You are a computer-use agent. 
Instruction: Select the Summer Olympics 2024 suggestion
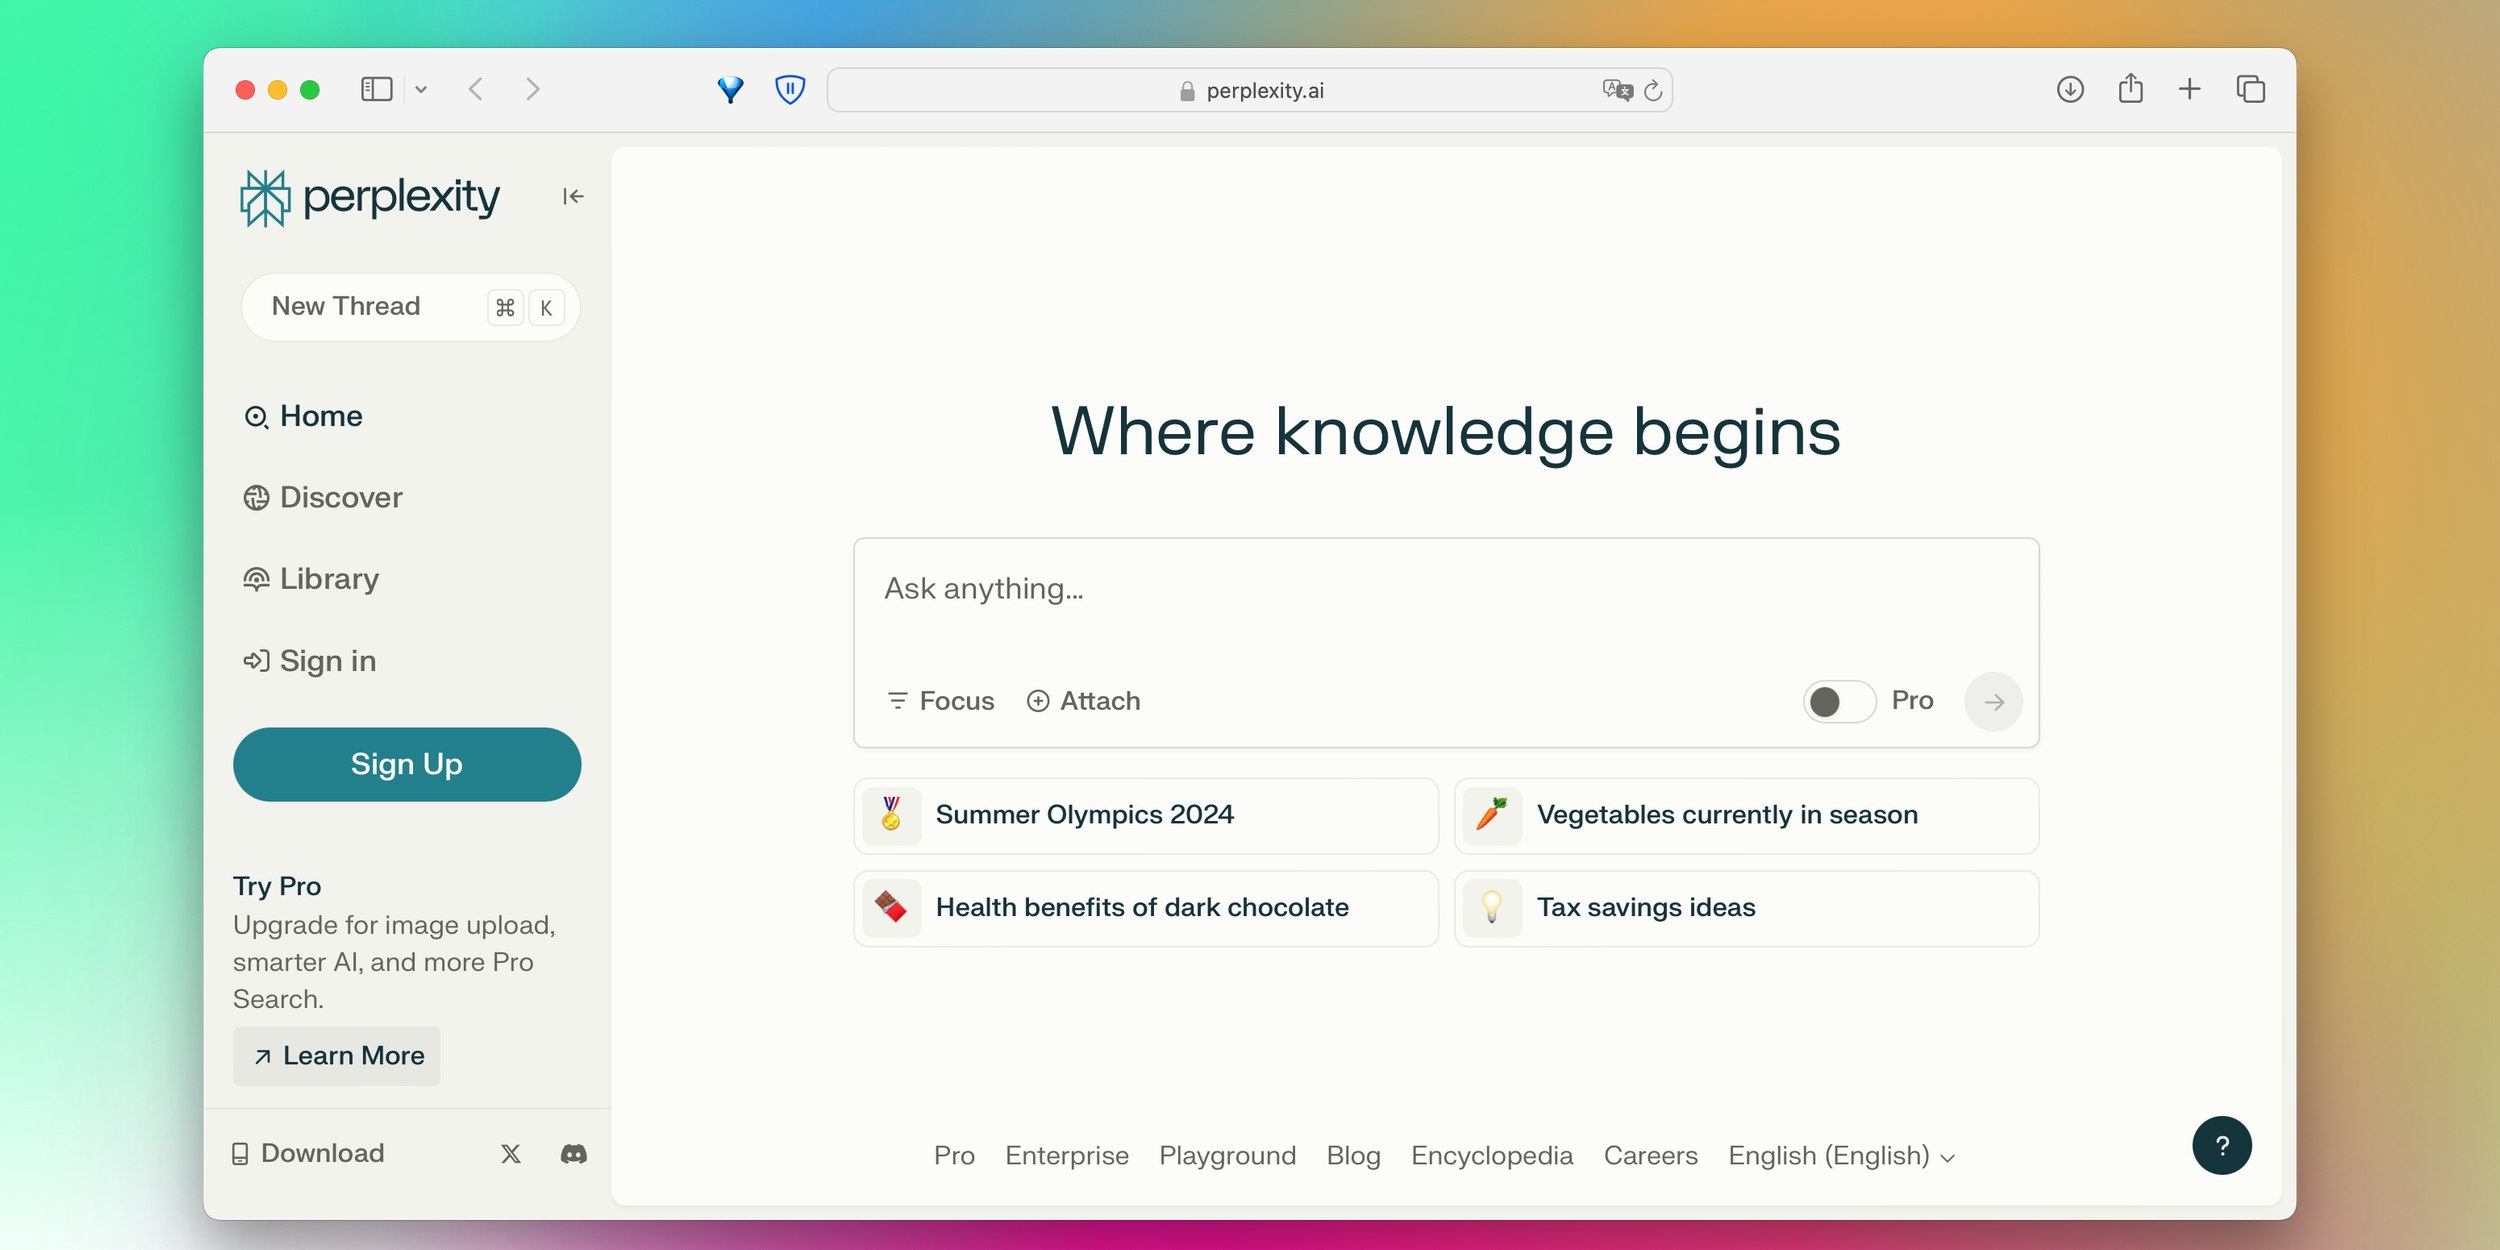click(1146, 816)
